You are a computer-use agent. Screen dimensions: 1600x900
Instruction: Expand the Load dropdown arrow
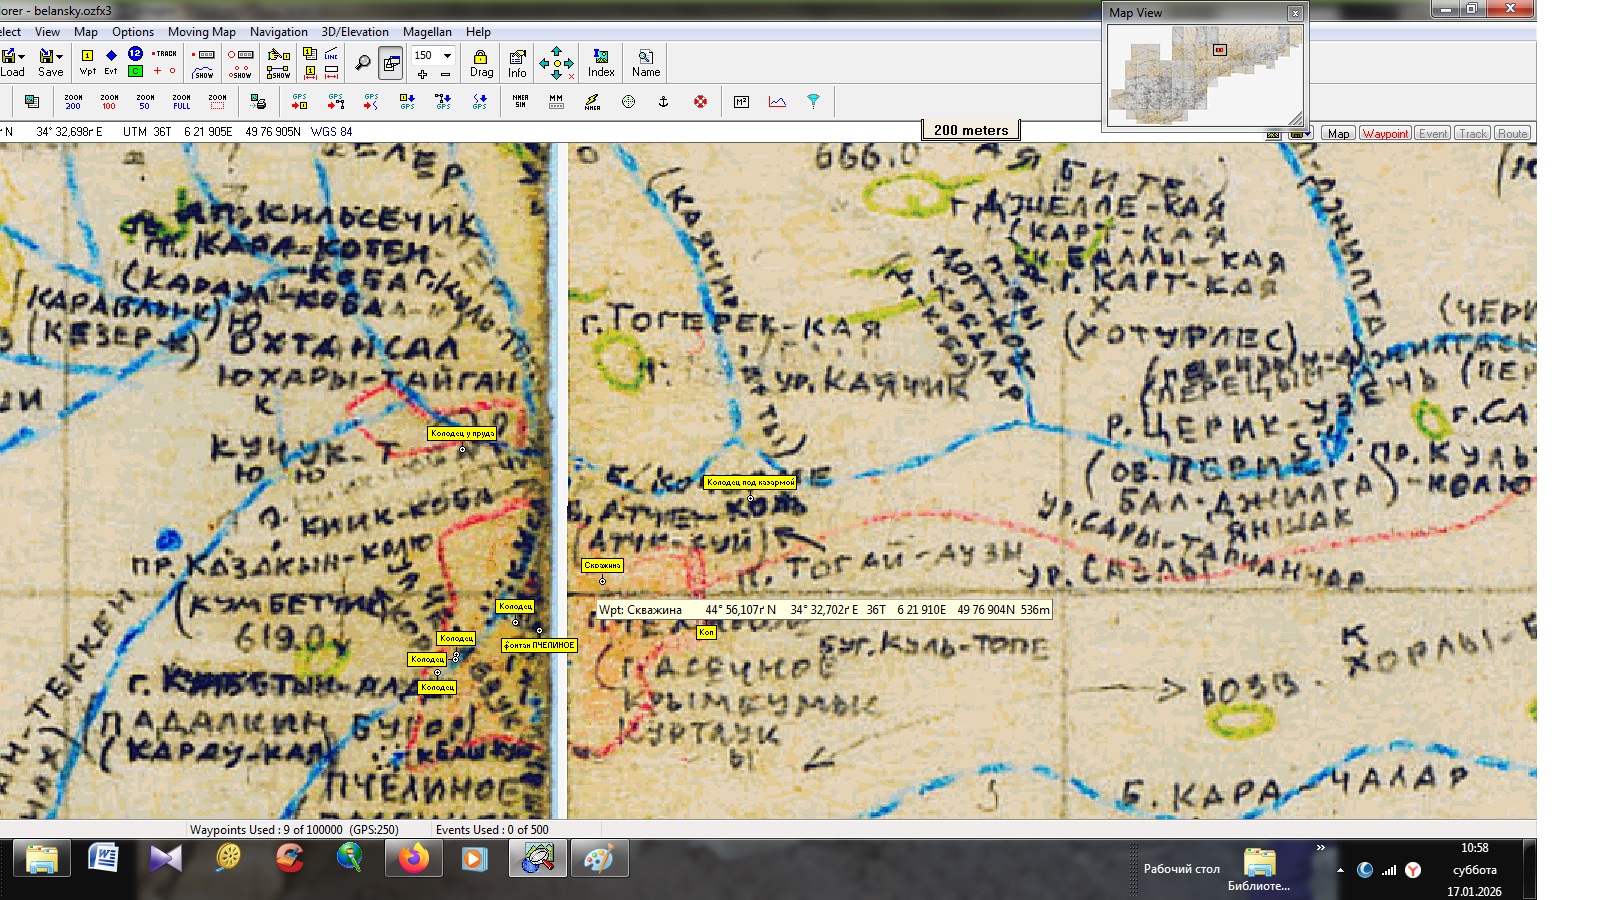[x=22, y=56]
